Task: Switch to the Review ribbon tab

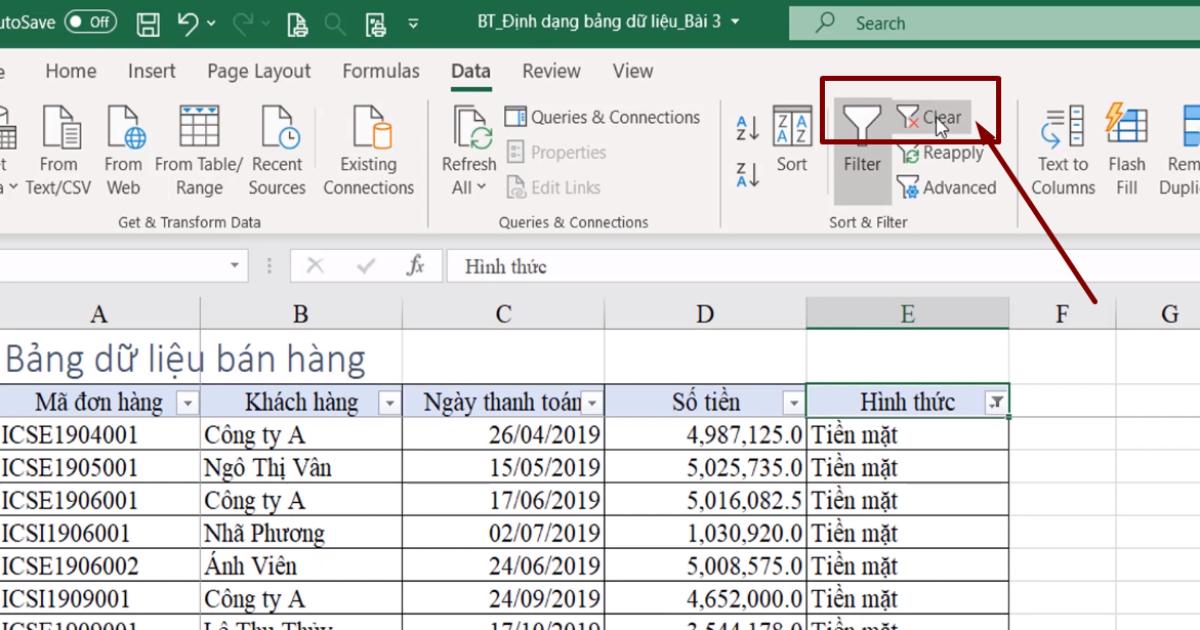Action: pos(551,71)
